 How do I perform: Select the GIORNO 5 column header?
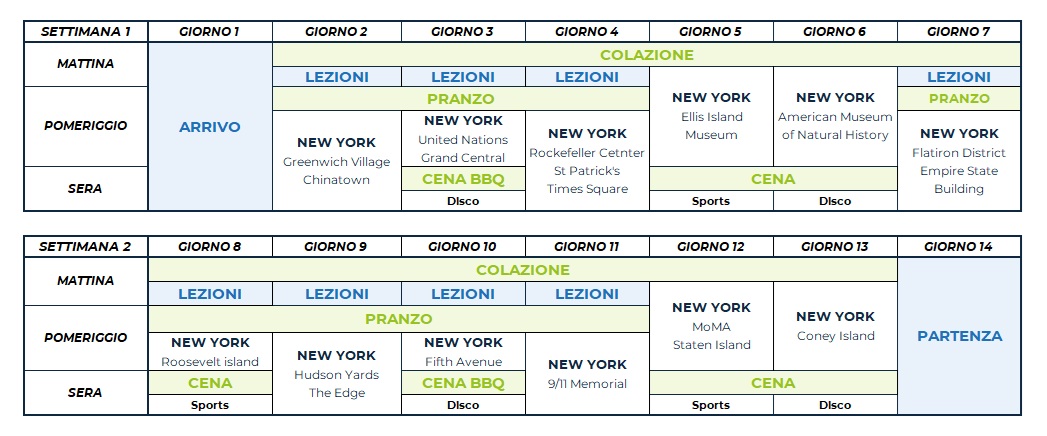pos(711,31)
